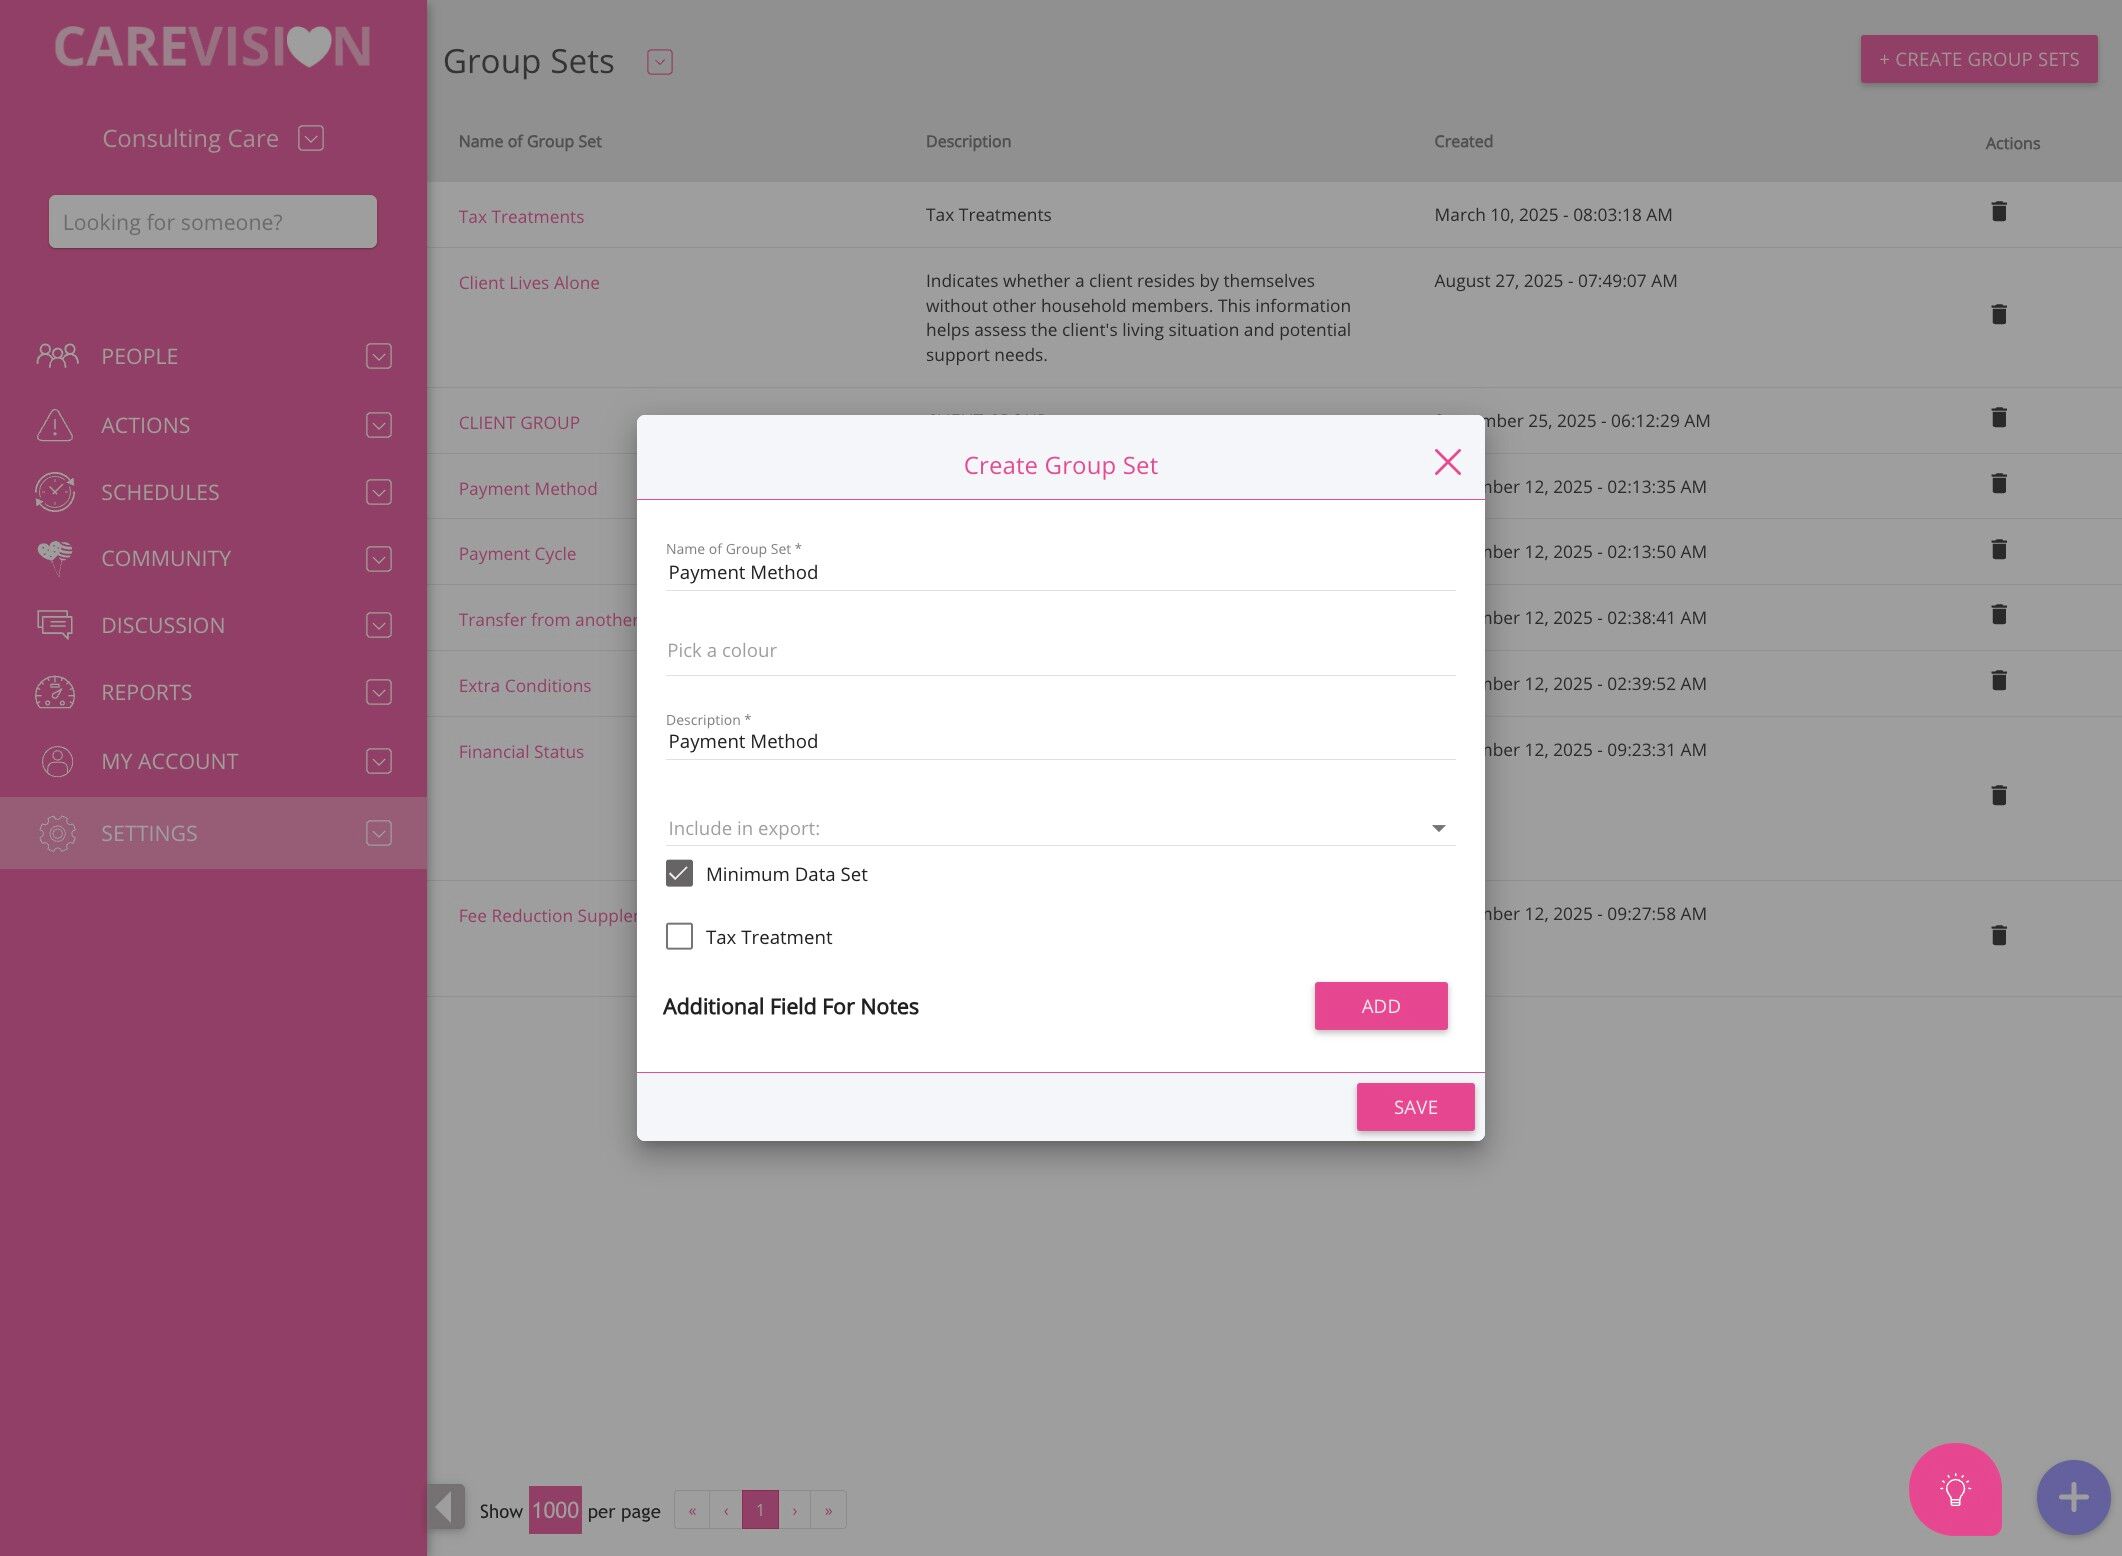Collapse sidebar using left arrow icon
This screenshot has width=2122, height=1556.
point(446,1507)
